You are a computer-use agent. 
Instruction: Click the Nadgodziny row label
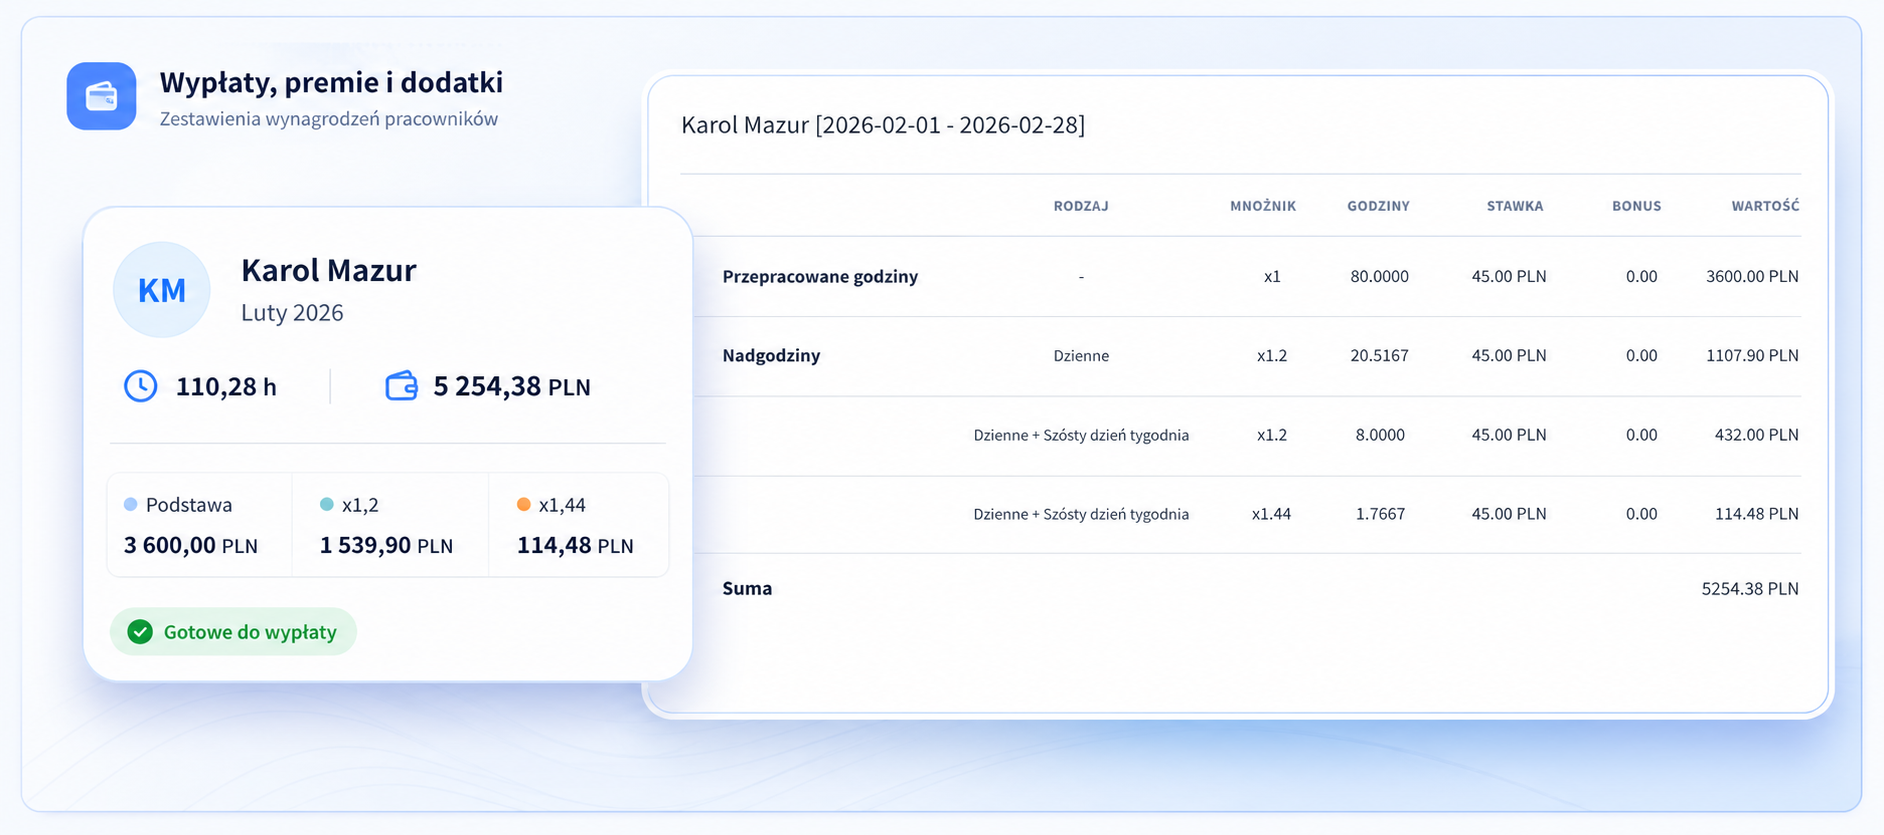click(771, 356)
